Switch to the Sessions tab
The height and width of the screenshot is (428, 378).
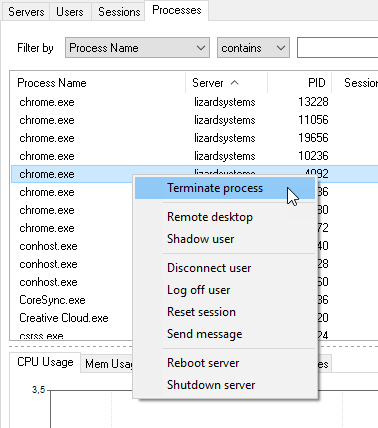(119, 12)
